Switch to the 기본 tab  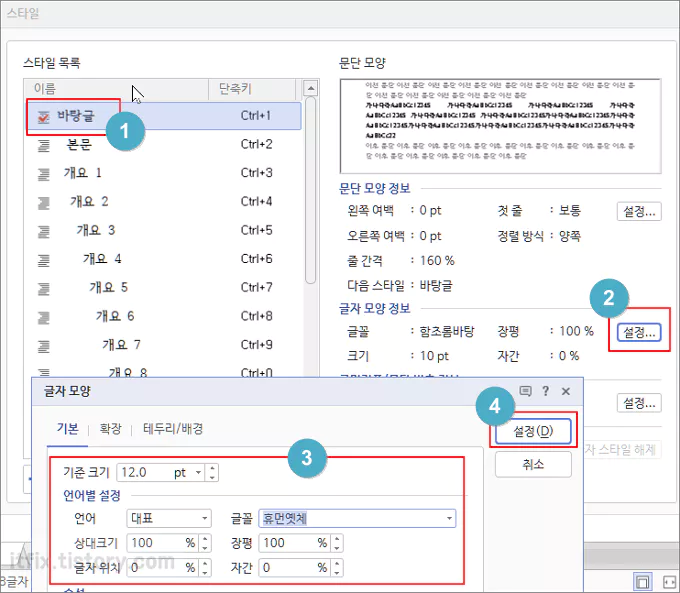67,429
